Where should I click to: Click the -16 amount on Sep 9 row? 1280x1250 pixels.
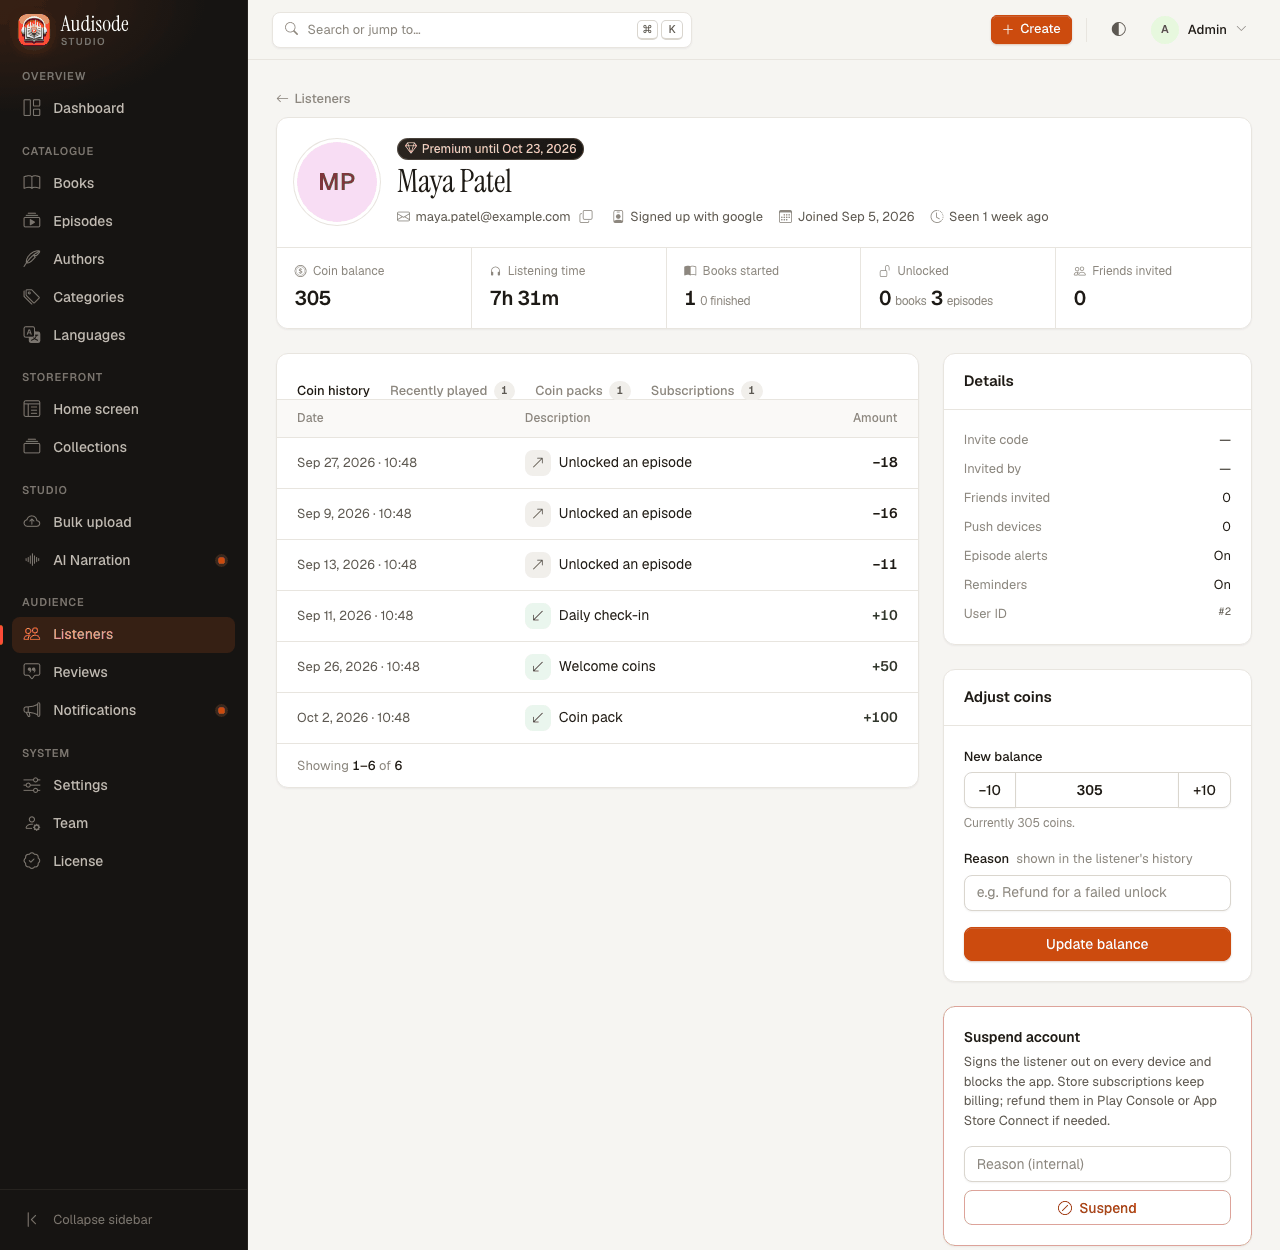click(x=885, y=513)
